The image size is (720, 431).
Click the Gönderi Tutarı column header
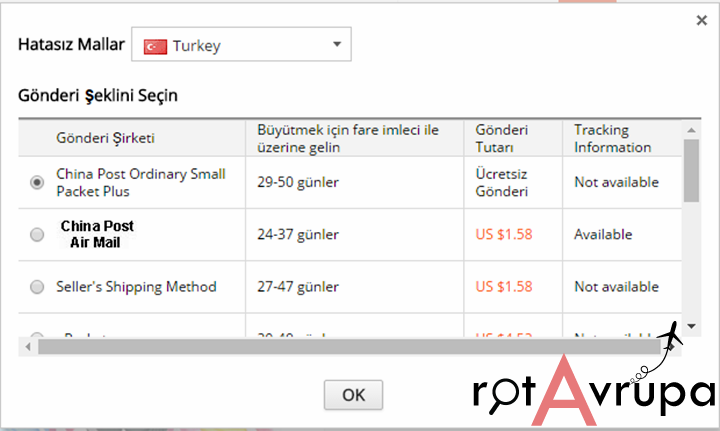[502, 138]
